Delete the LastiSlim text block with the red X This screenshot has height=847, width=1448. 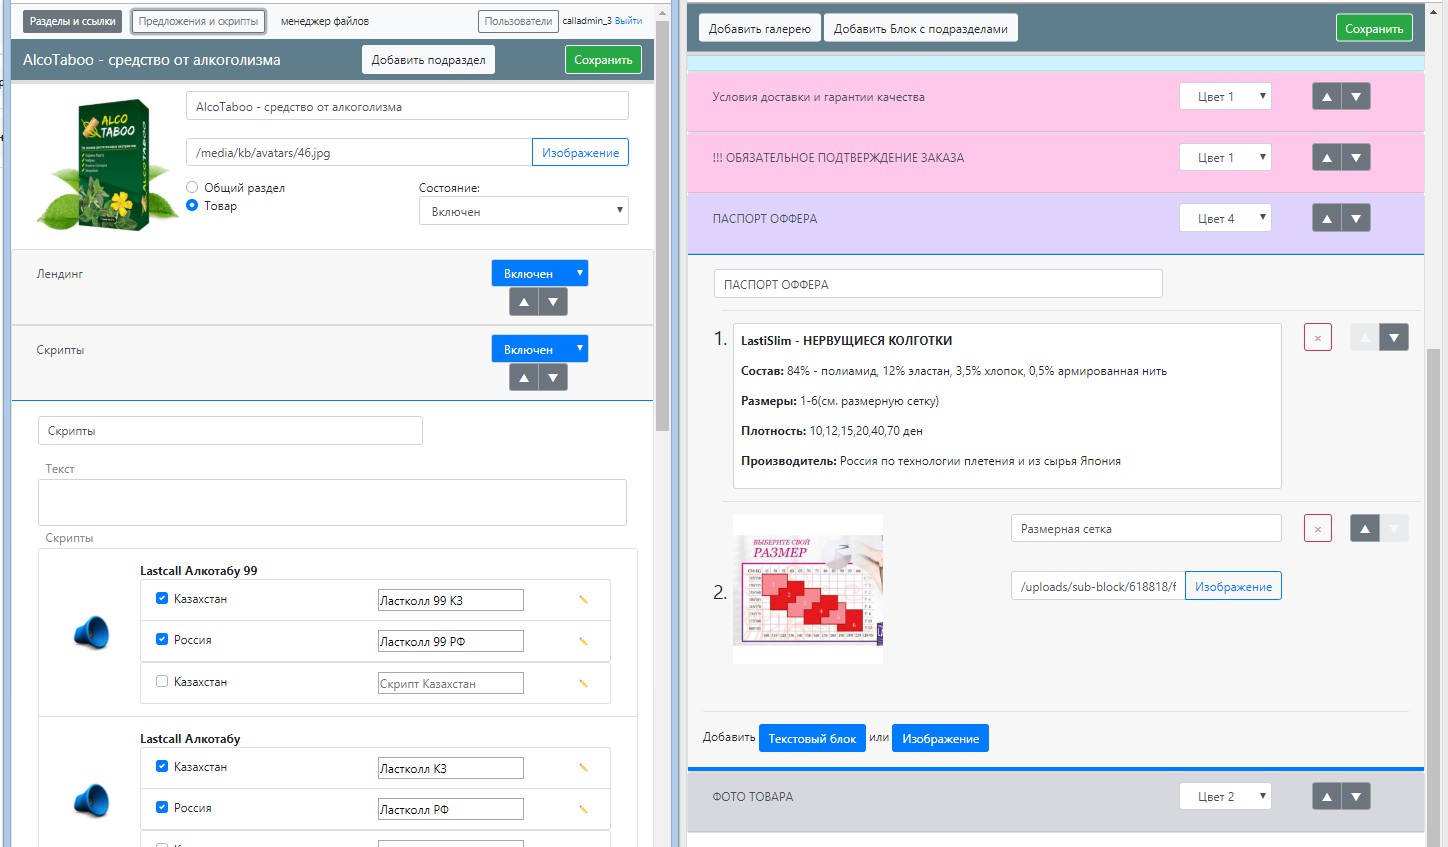1317,338
